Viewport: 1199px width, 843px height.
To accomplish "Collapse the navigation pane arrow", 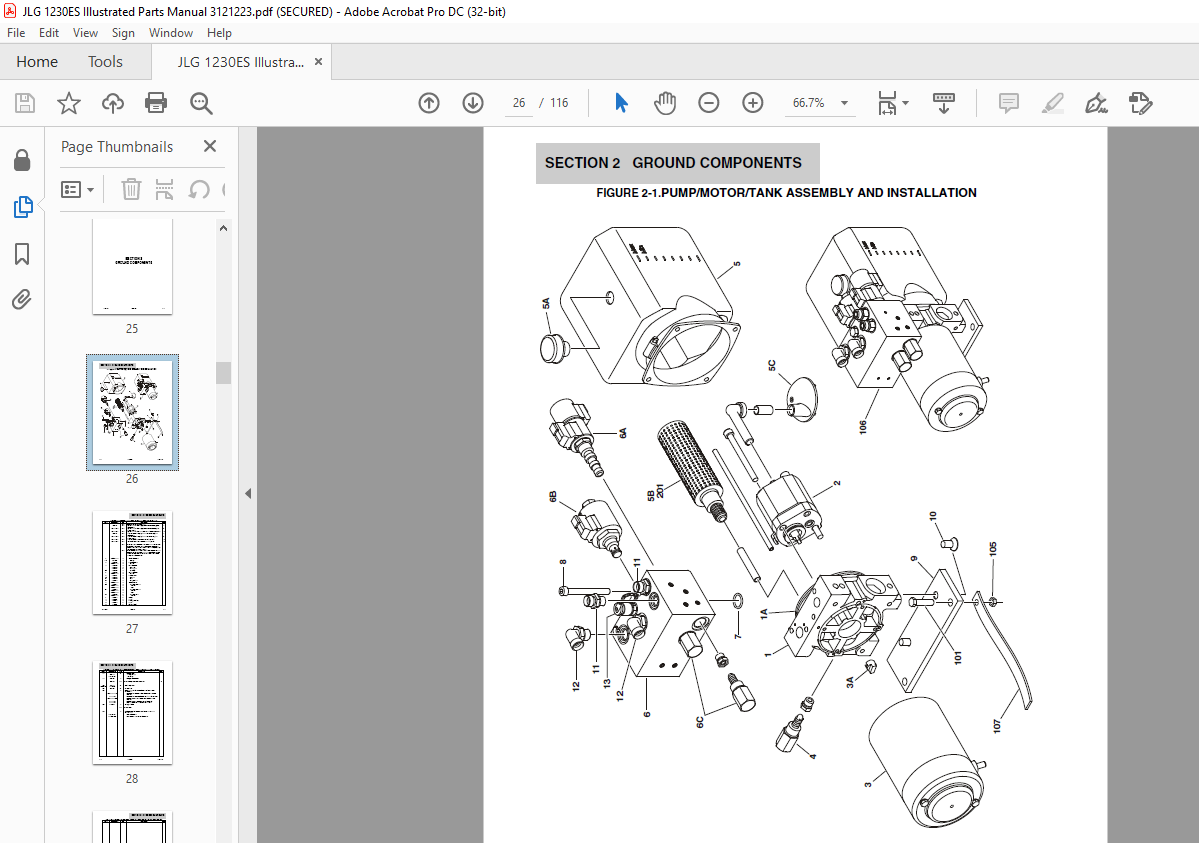I will (248, 494).
